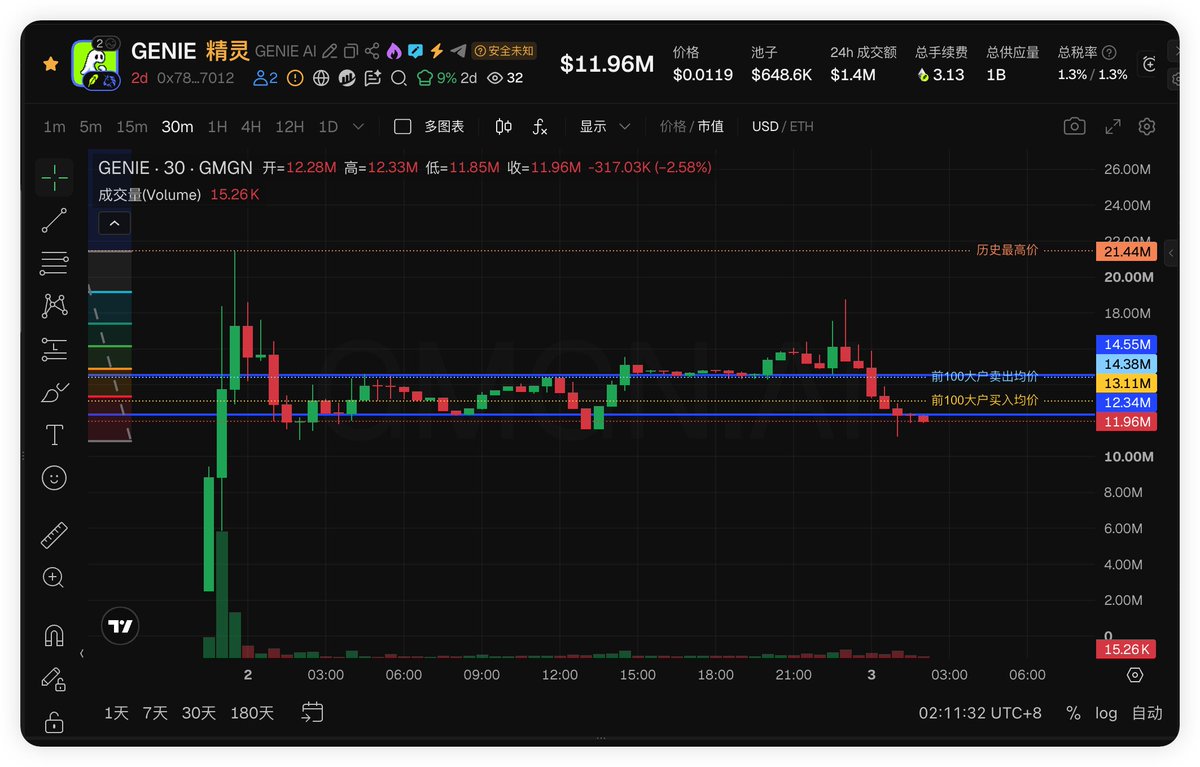The height and width of the screenshot is (767, 1200).
Task: Switch the denomination to ETH
Action: 802,127
